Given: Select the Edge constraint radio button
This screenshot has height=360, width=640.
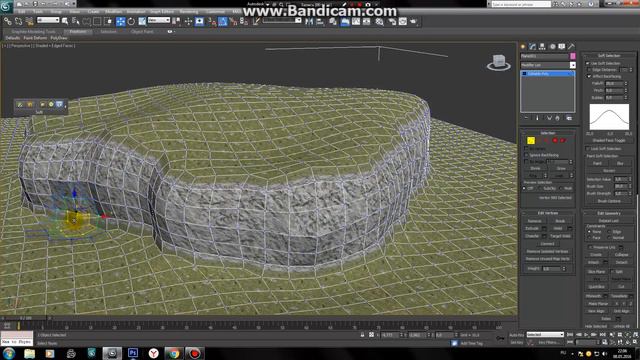Looking at the screenshot, I should (609, 231).
